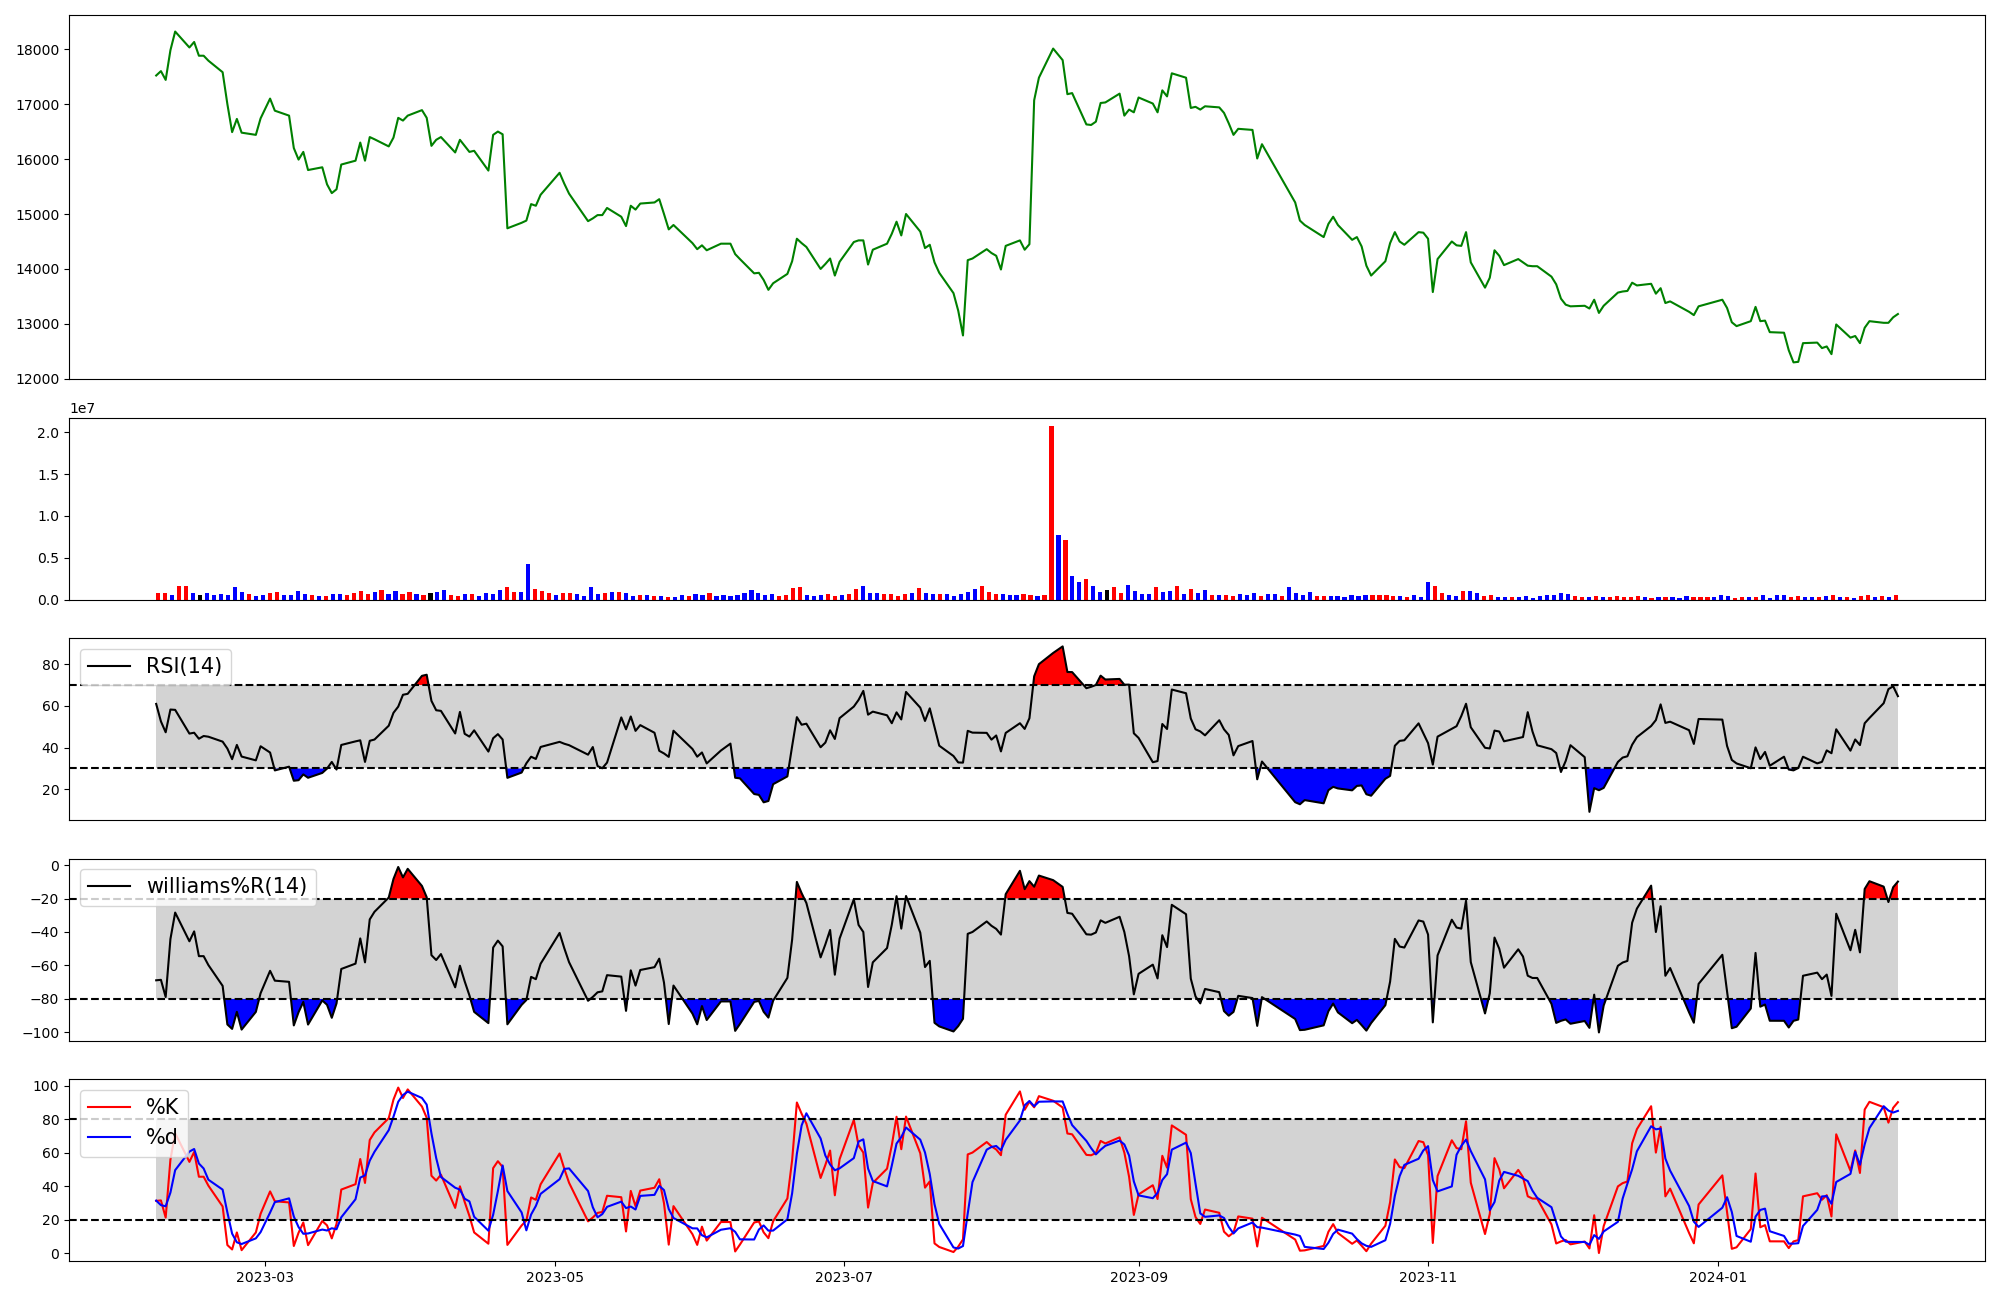Click the williams%R(14) legend label
Viewport: 2000px width, 1300px height.
click(x=226, y=886)
